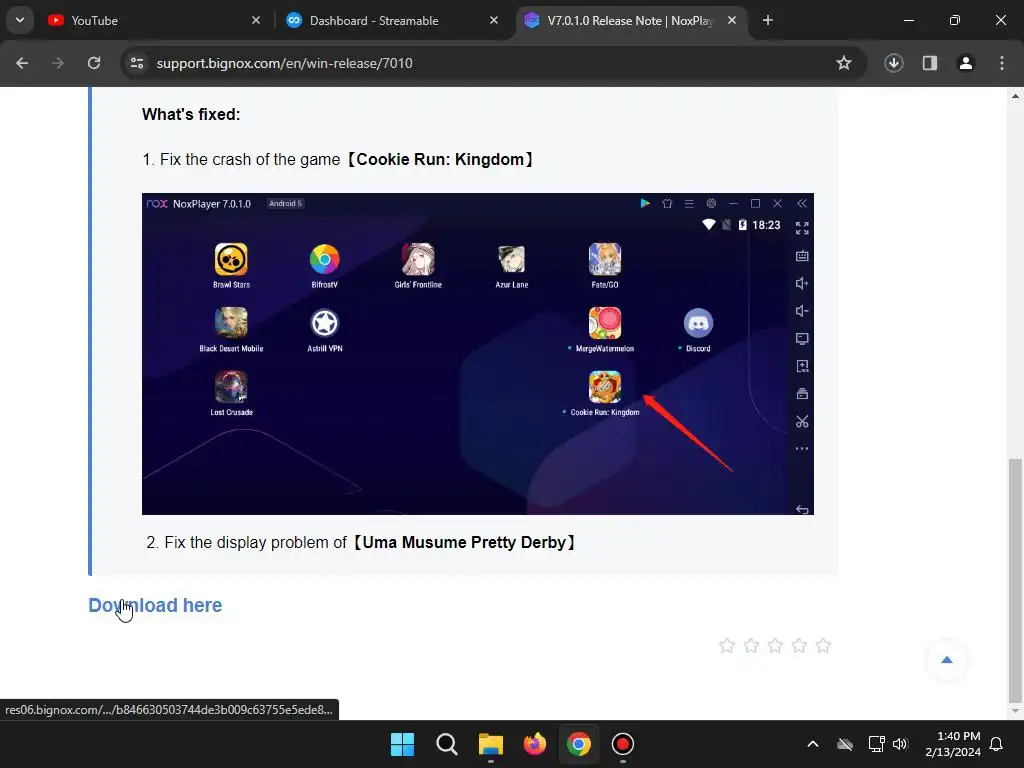Screen dimensions: 1024x768
Task: Click the Cookie Run: Kingdom fix text
Action: pos(339,159)
